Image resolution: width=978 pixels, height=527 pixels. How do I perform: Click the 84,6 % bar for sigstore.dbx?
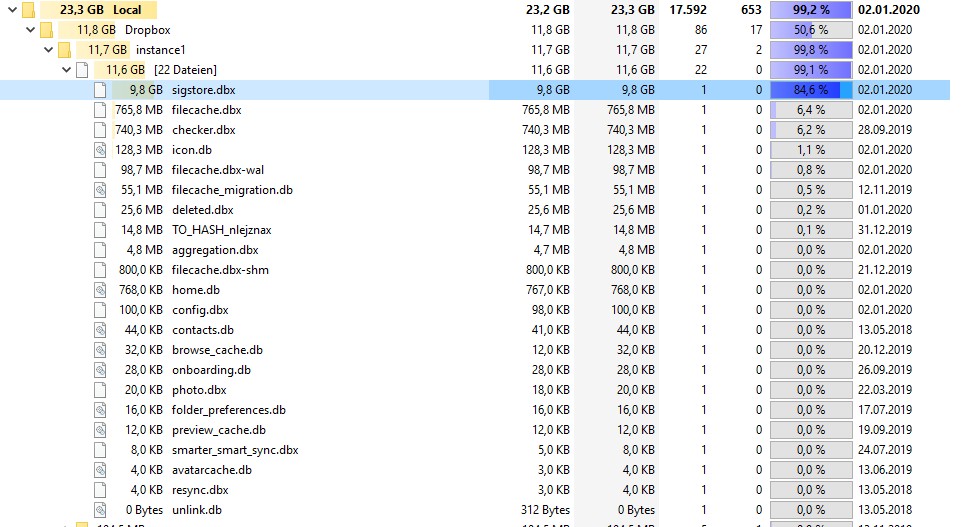pos(811,90)
